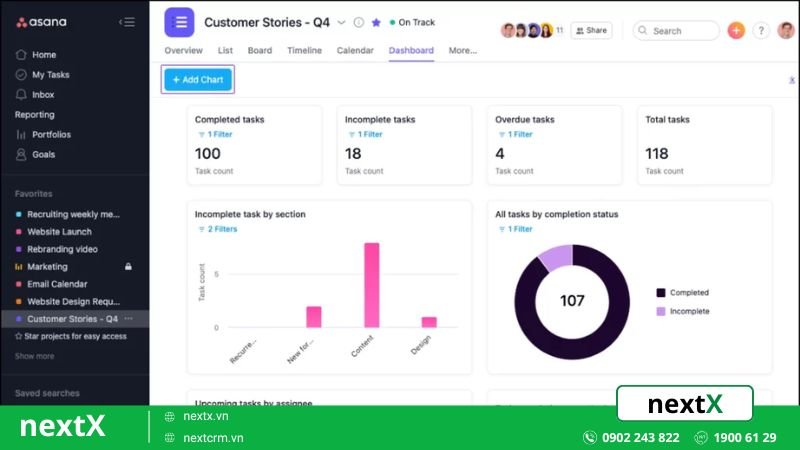
Task: Open the user profile avatar
Action: click(x=786, y=31)
